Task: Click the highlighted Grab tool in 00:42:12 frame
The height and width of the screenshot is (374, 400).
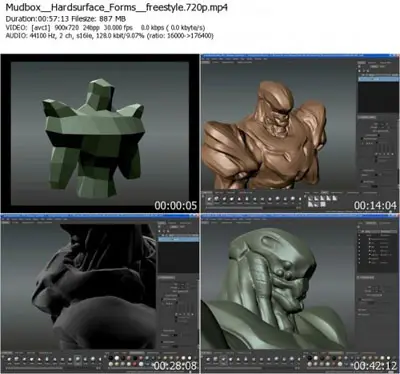Action: tap(223, 359)
